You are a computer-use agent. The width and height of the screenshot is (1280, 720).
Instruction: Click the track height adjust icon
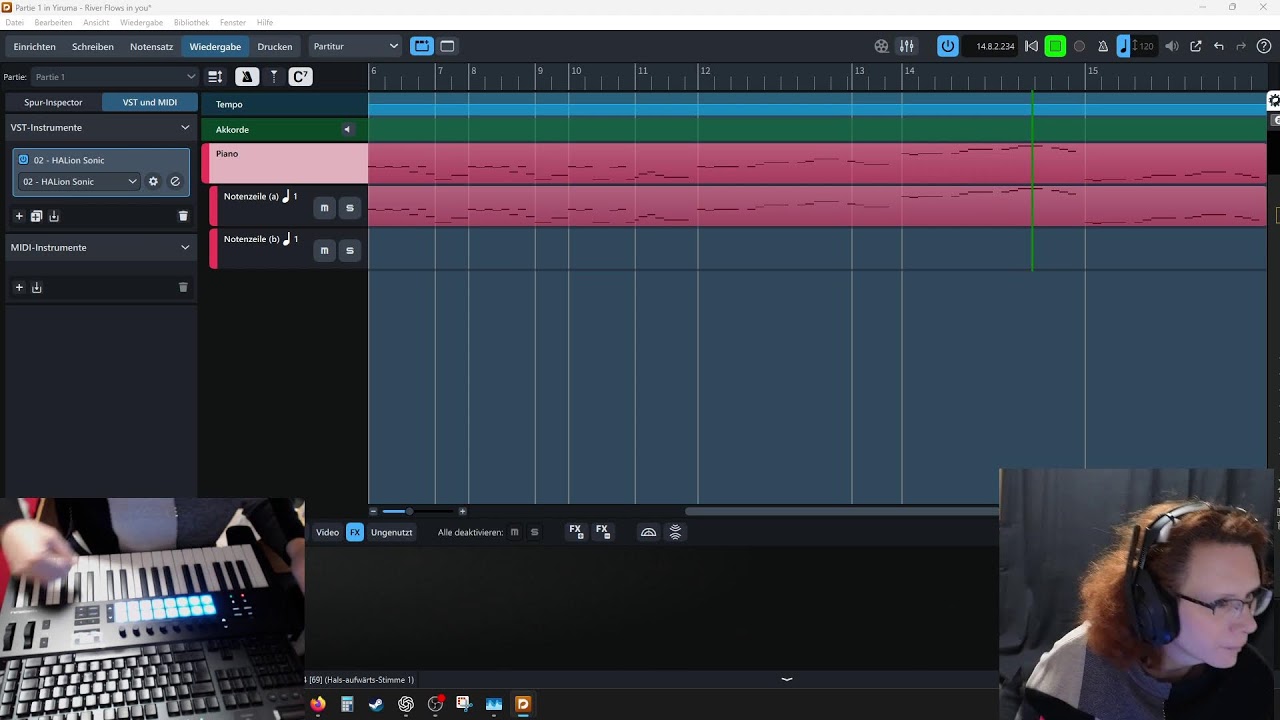pos(215,77)
